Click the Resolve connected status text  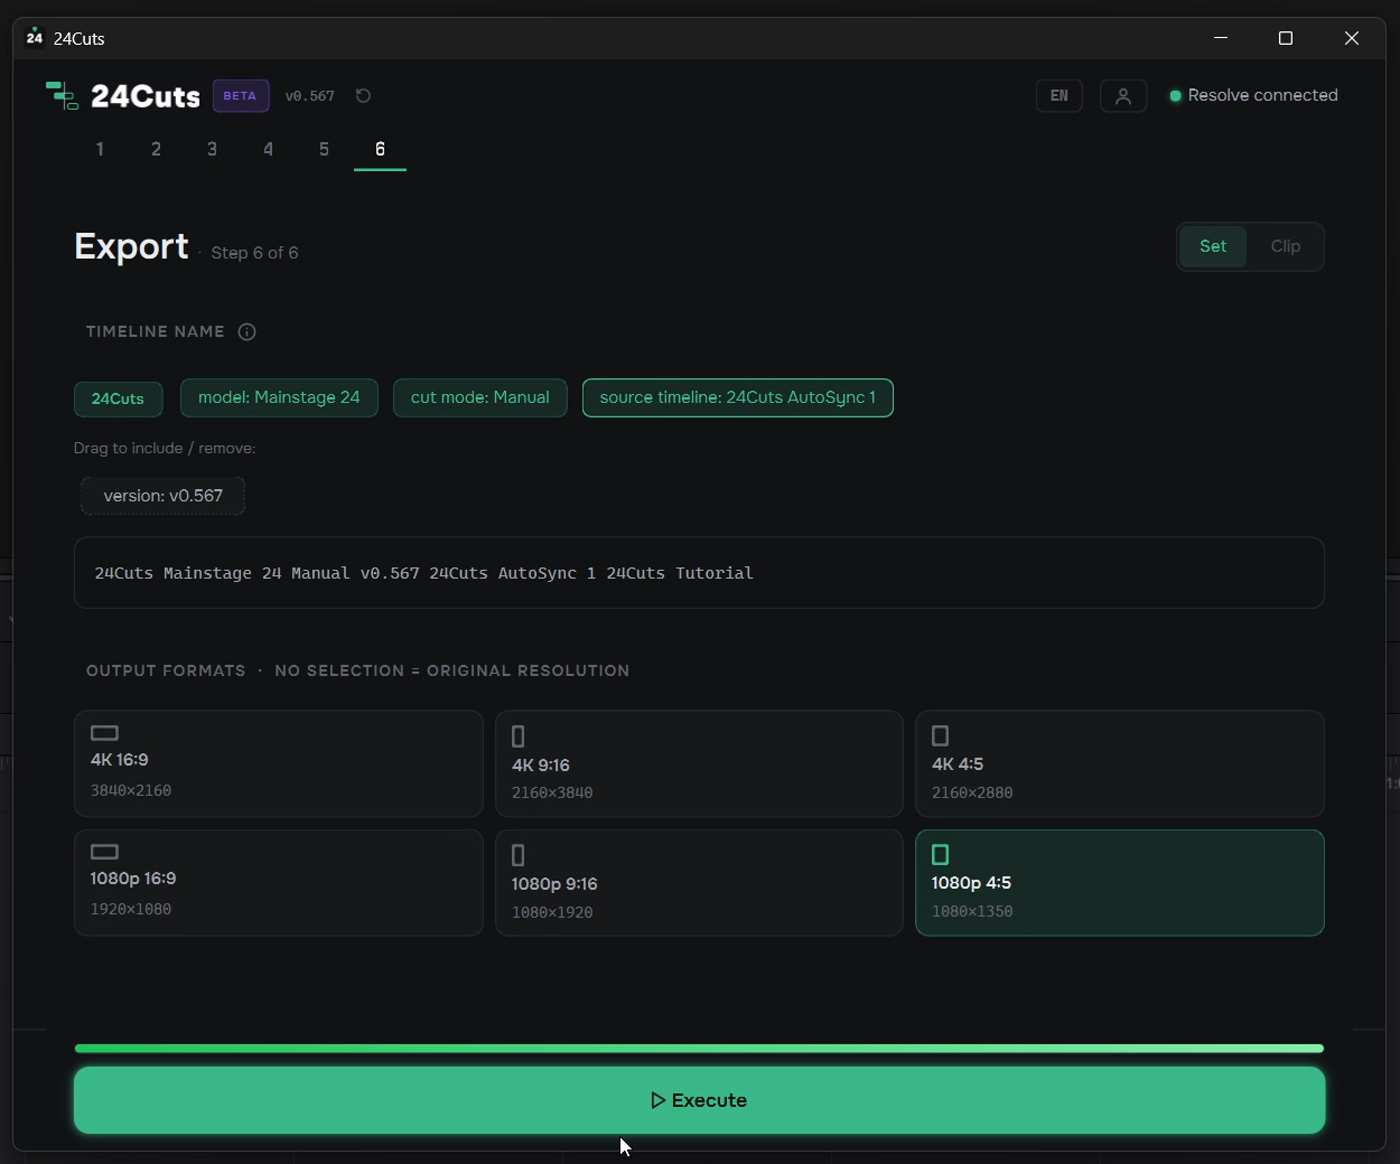1263,96
